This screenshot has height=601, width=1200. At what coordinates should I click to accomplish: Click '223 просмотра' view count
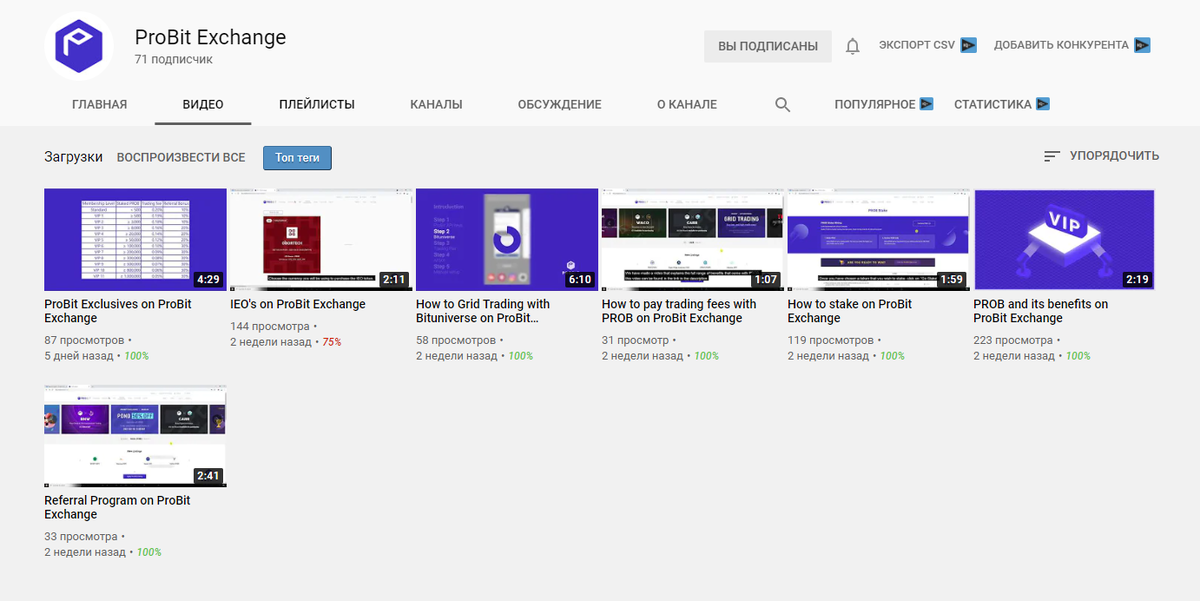(1013, 341)
